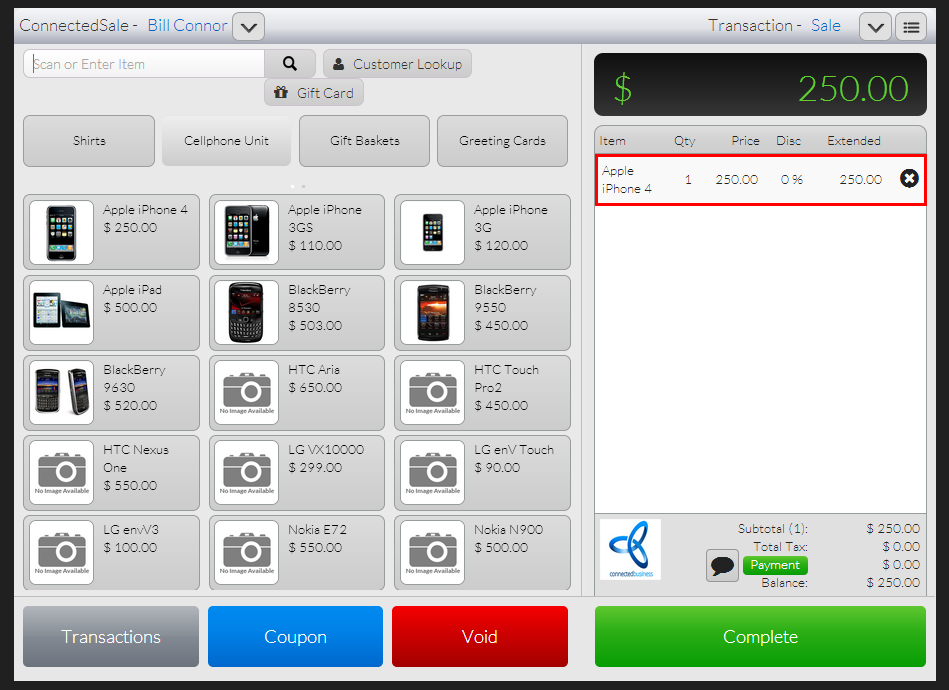
Task: Click the 0 % discount cell
Action: (792, 180)
